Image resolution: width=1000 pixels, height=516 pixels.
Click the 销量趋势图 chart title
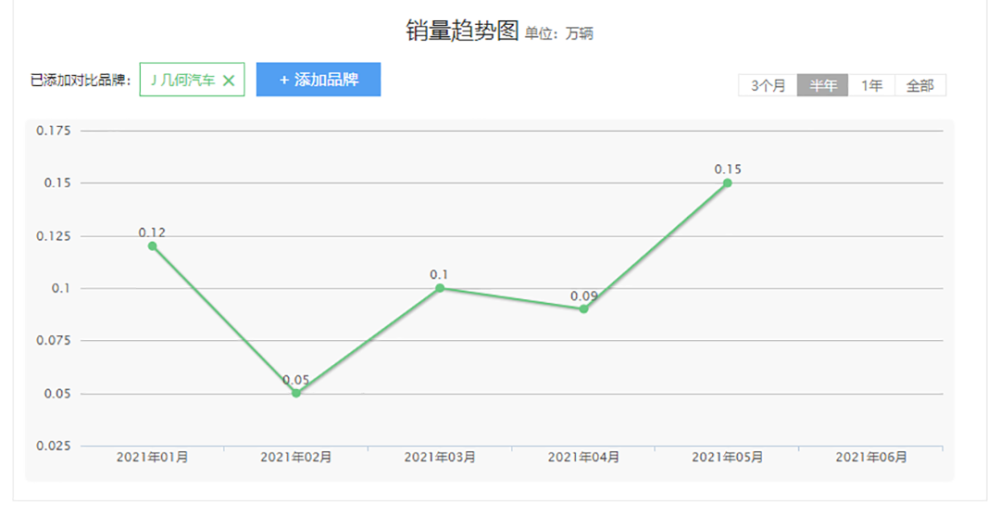(x=462, y=30)
